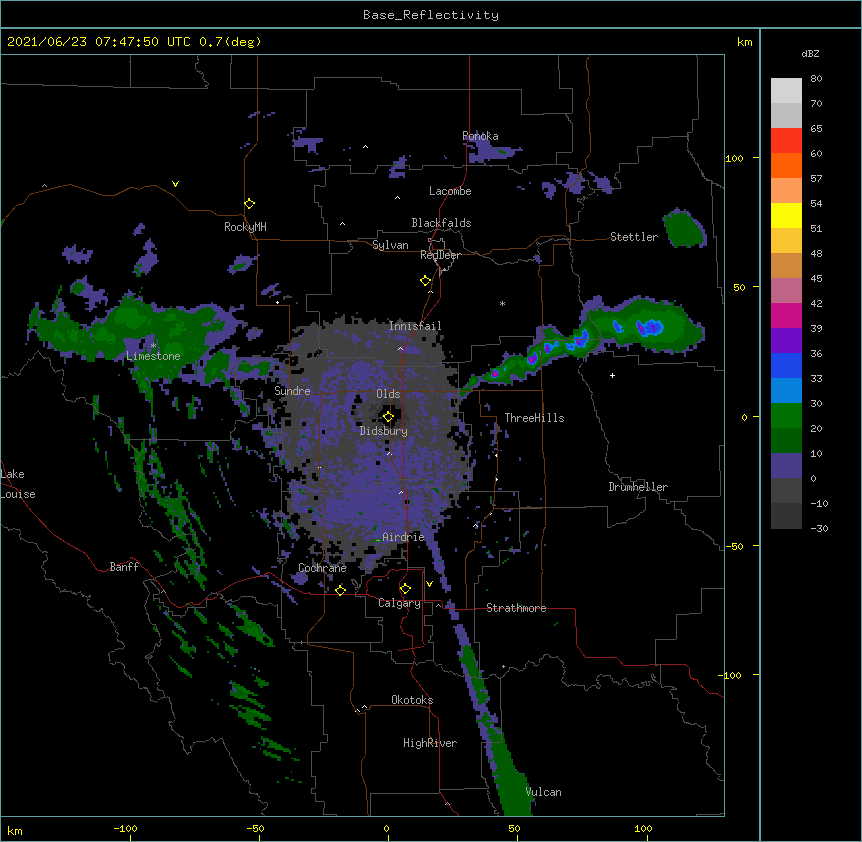Screen dimensions: 862x842
Task: Click the radar-center diamond between Olds and Didsbury
Action: click(x=388, y=417)
